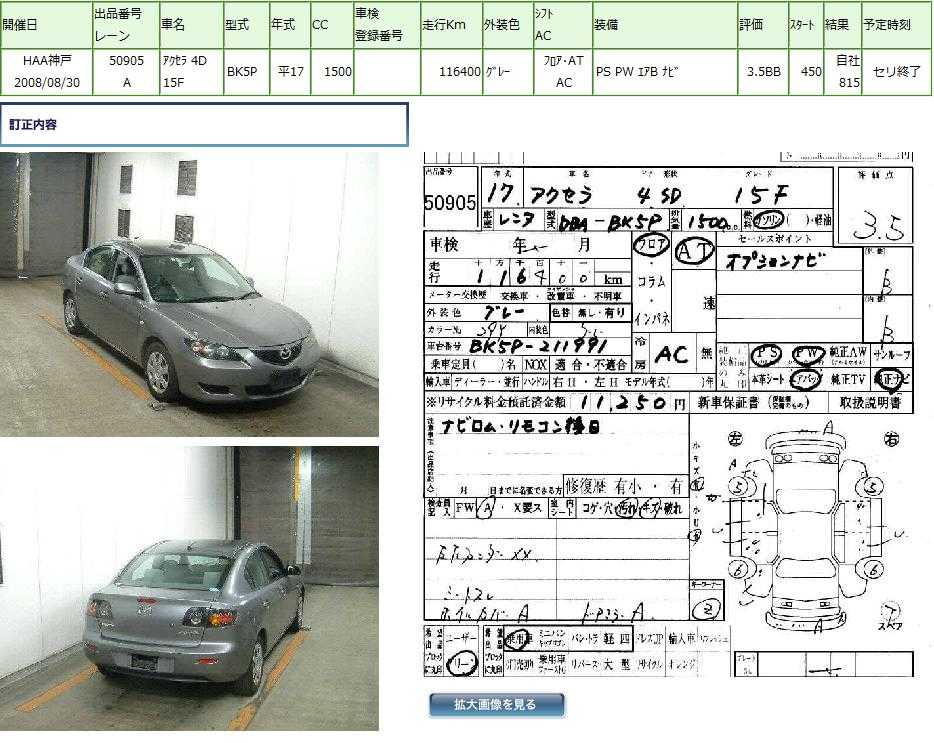Click the 型式 column header
Image resolution: width=934 pixels, height=743 pixels.
coord(247,24)
